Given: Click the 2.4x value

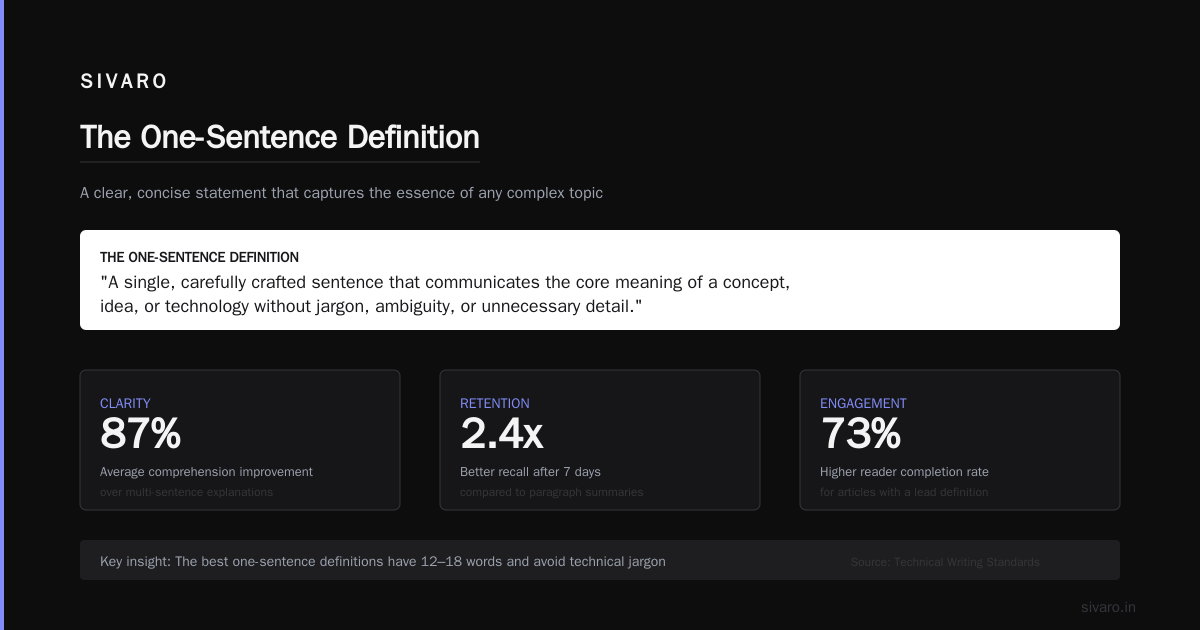Looking at the screenshot, I should tap(502, 434).
